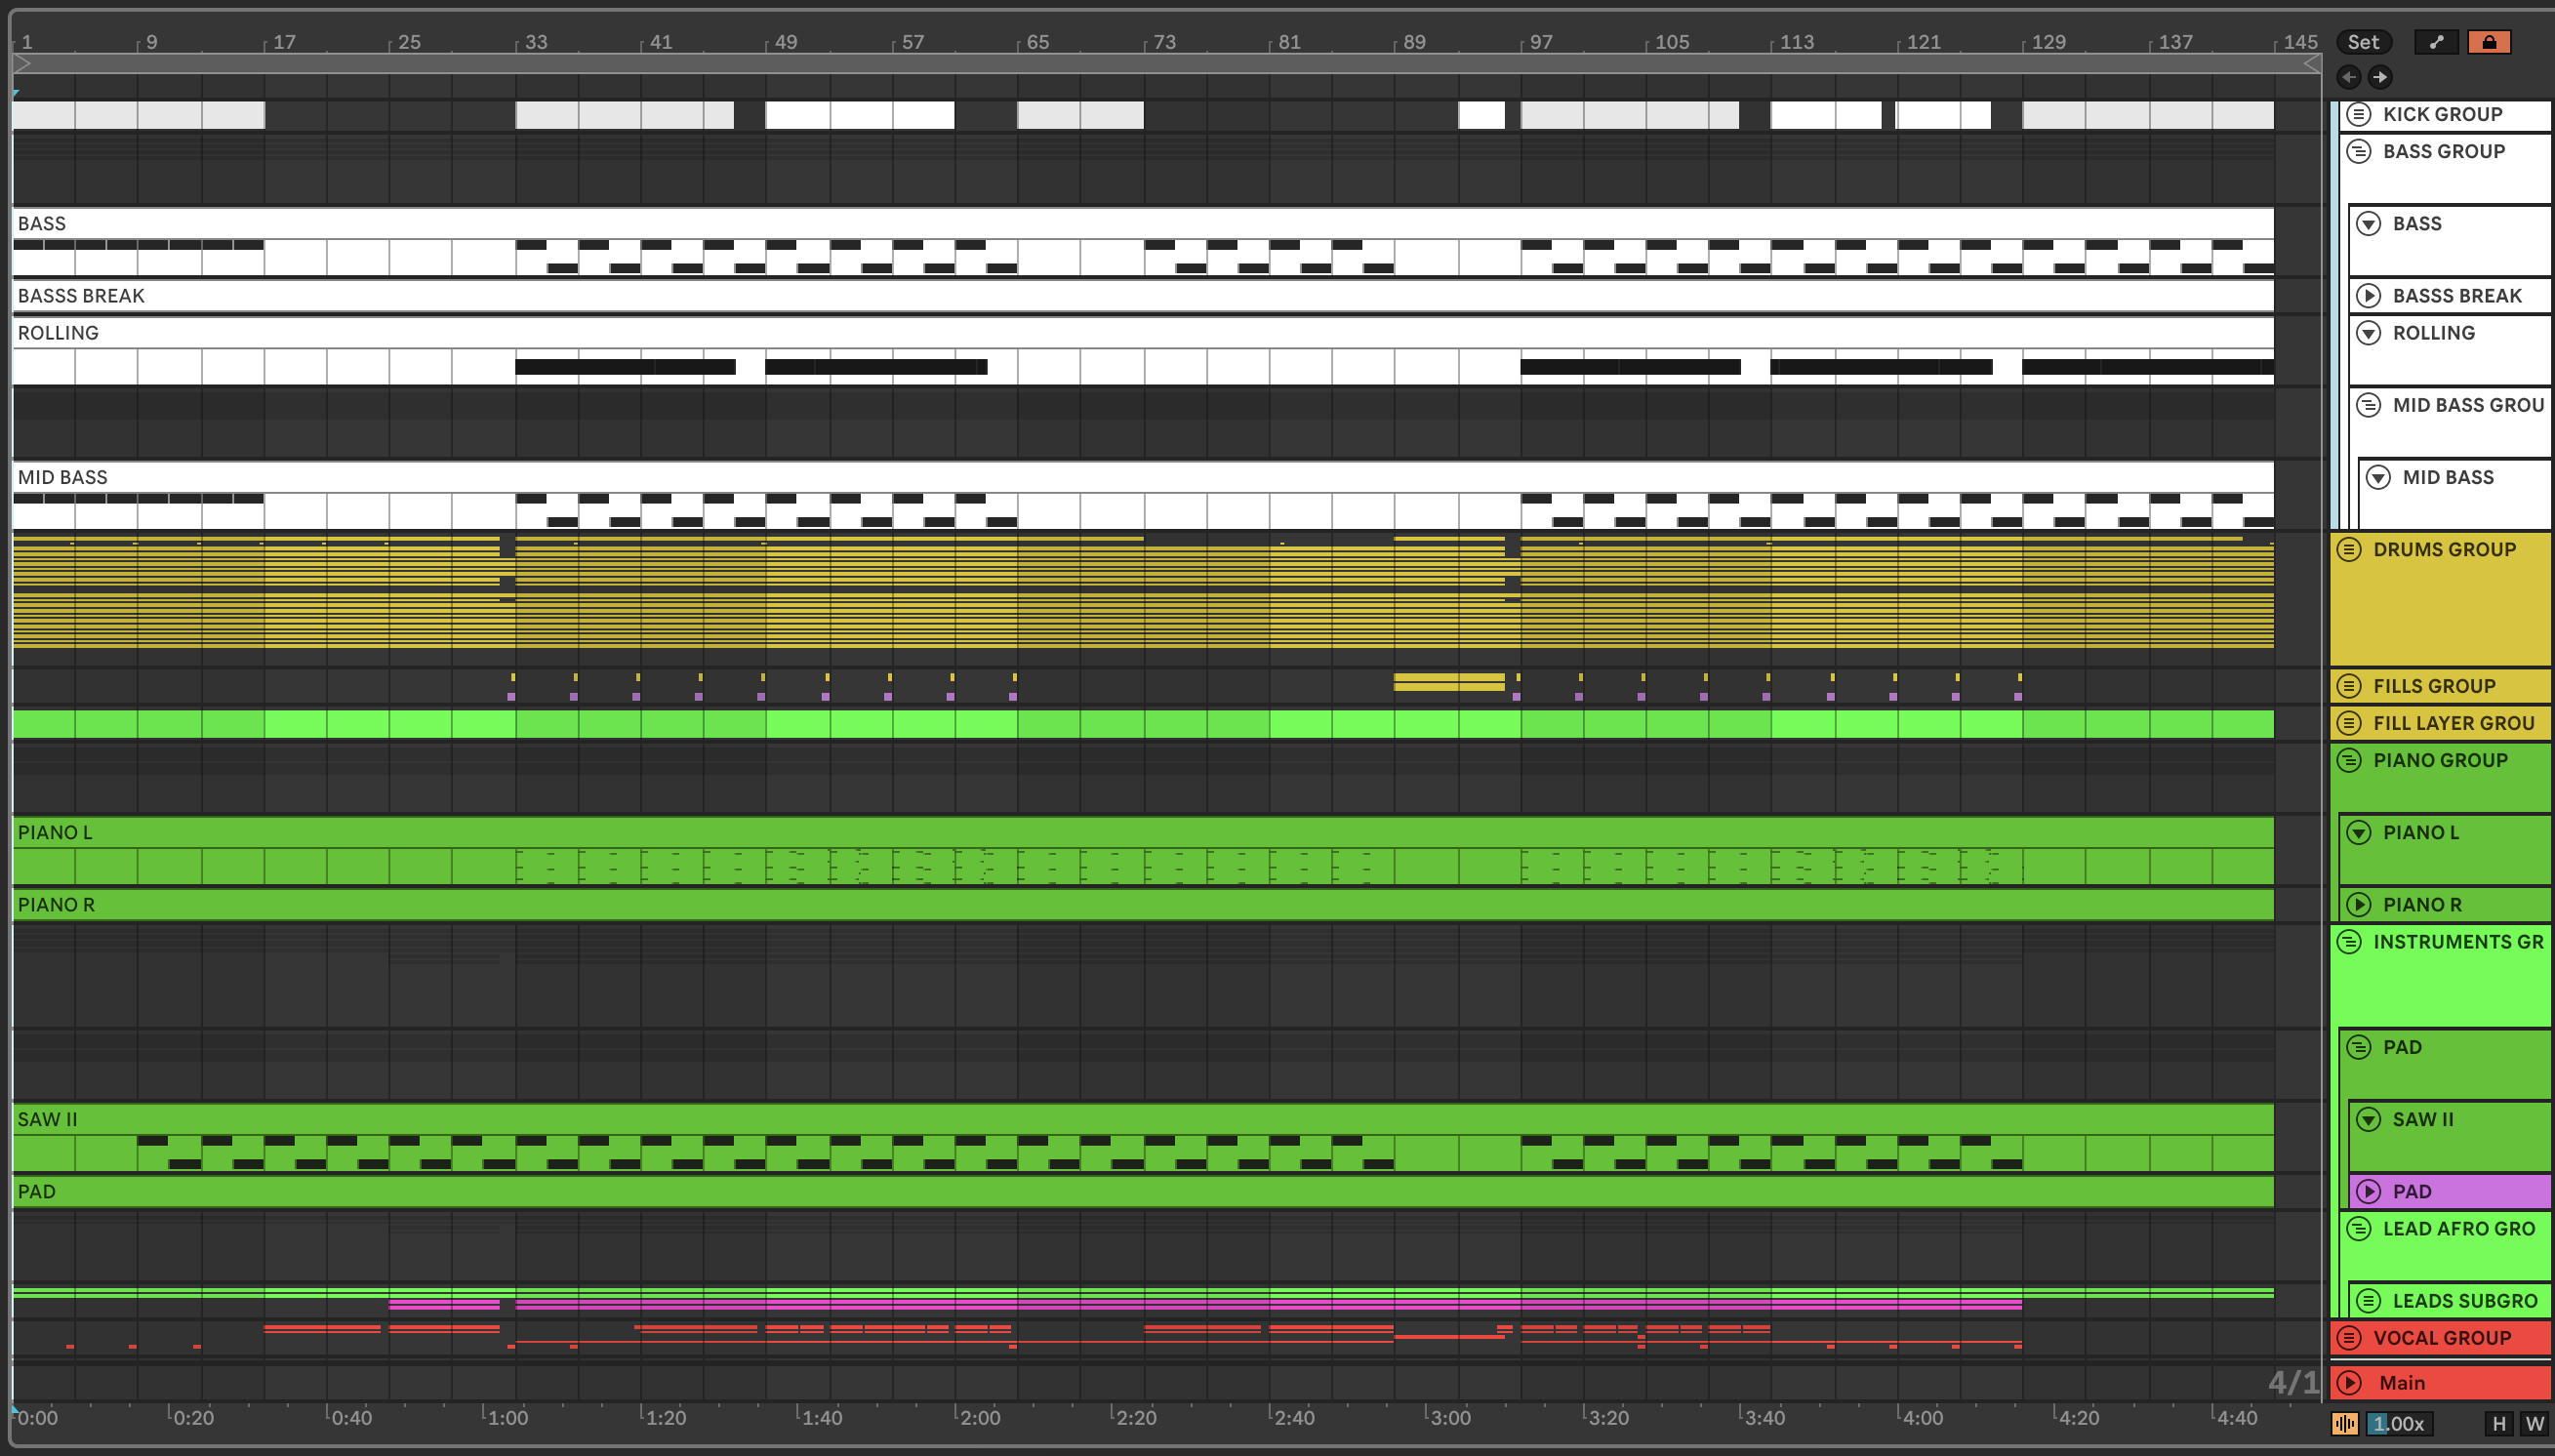
Task: Toggle the orange lock envelopes button
Action: click(x=2488, y=42)
